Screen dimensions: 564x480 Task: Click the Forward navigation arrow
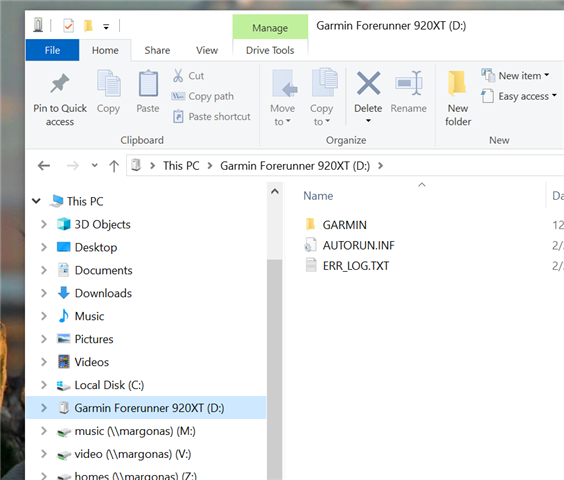(x=73, y=166)
